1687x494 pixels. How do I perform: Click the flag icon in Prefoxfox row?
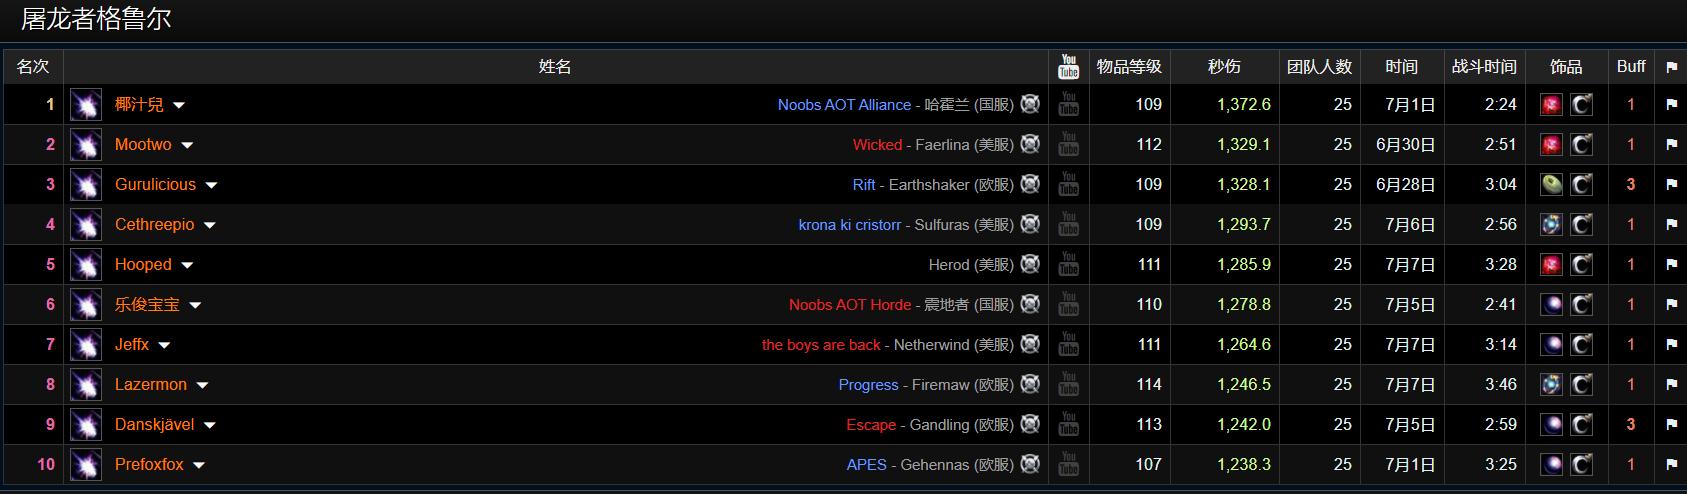pyautogui.click(x=1671, y=465)
